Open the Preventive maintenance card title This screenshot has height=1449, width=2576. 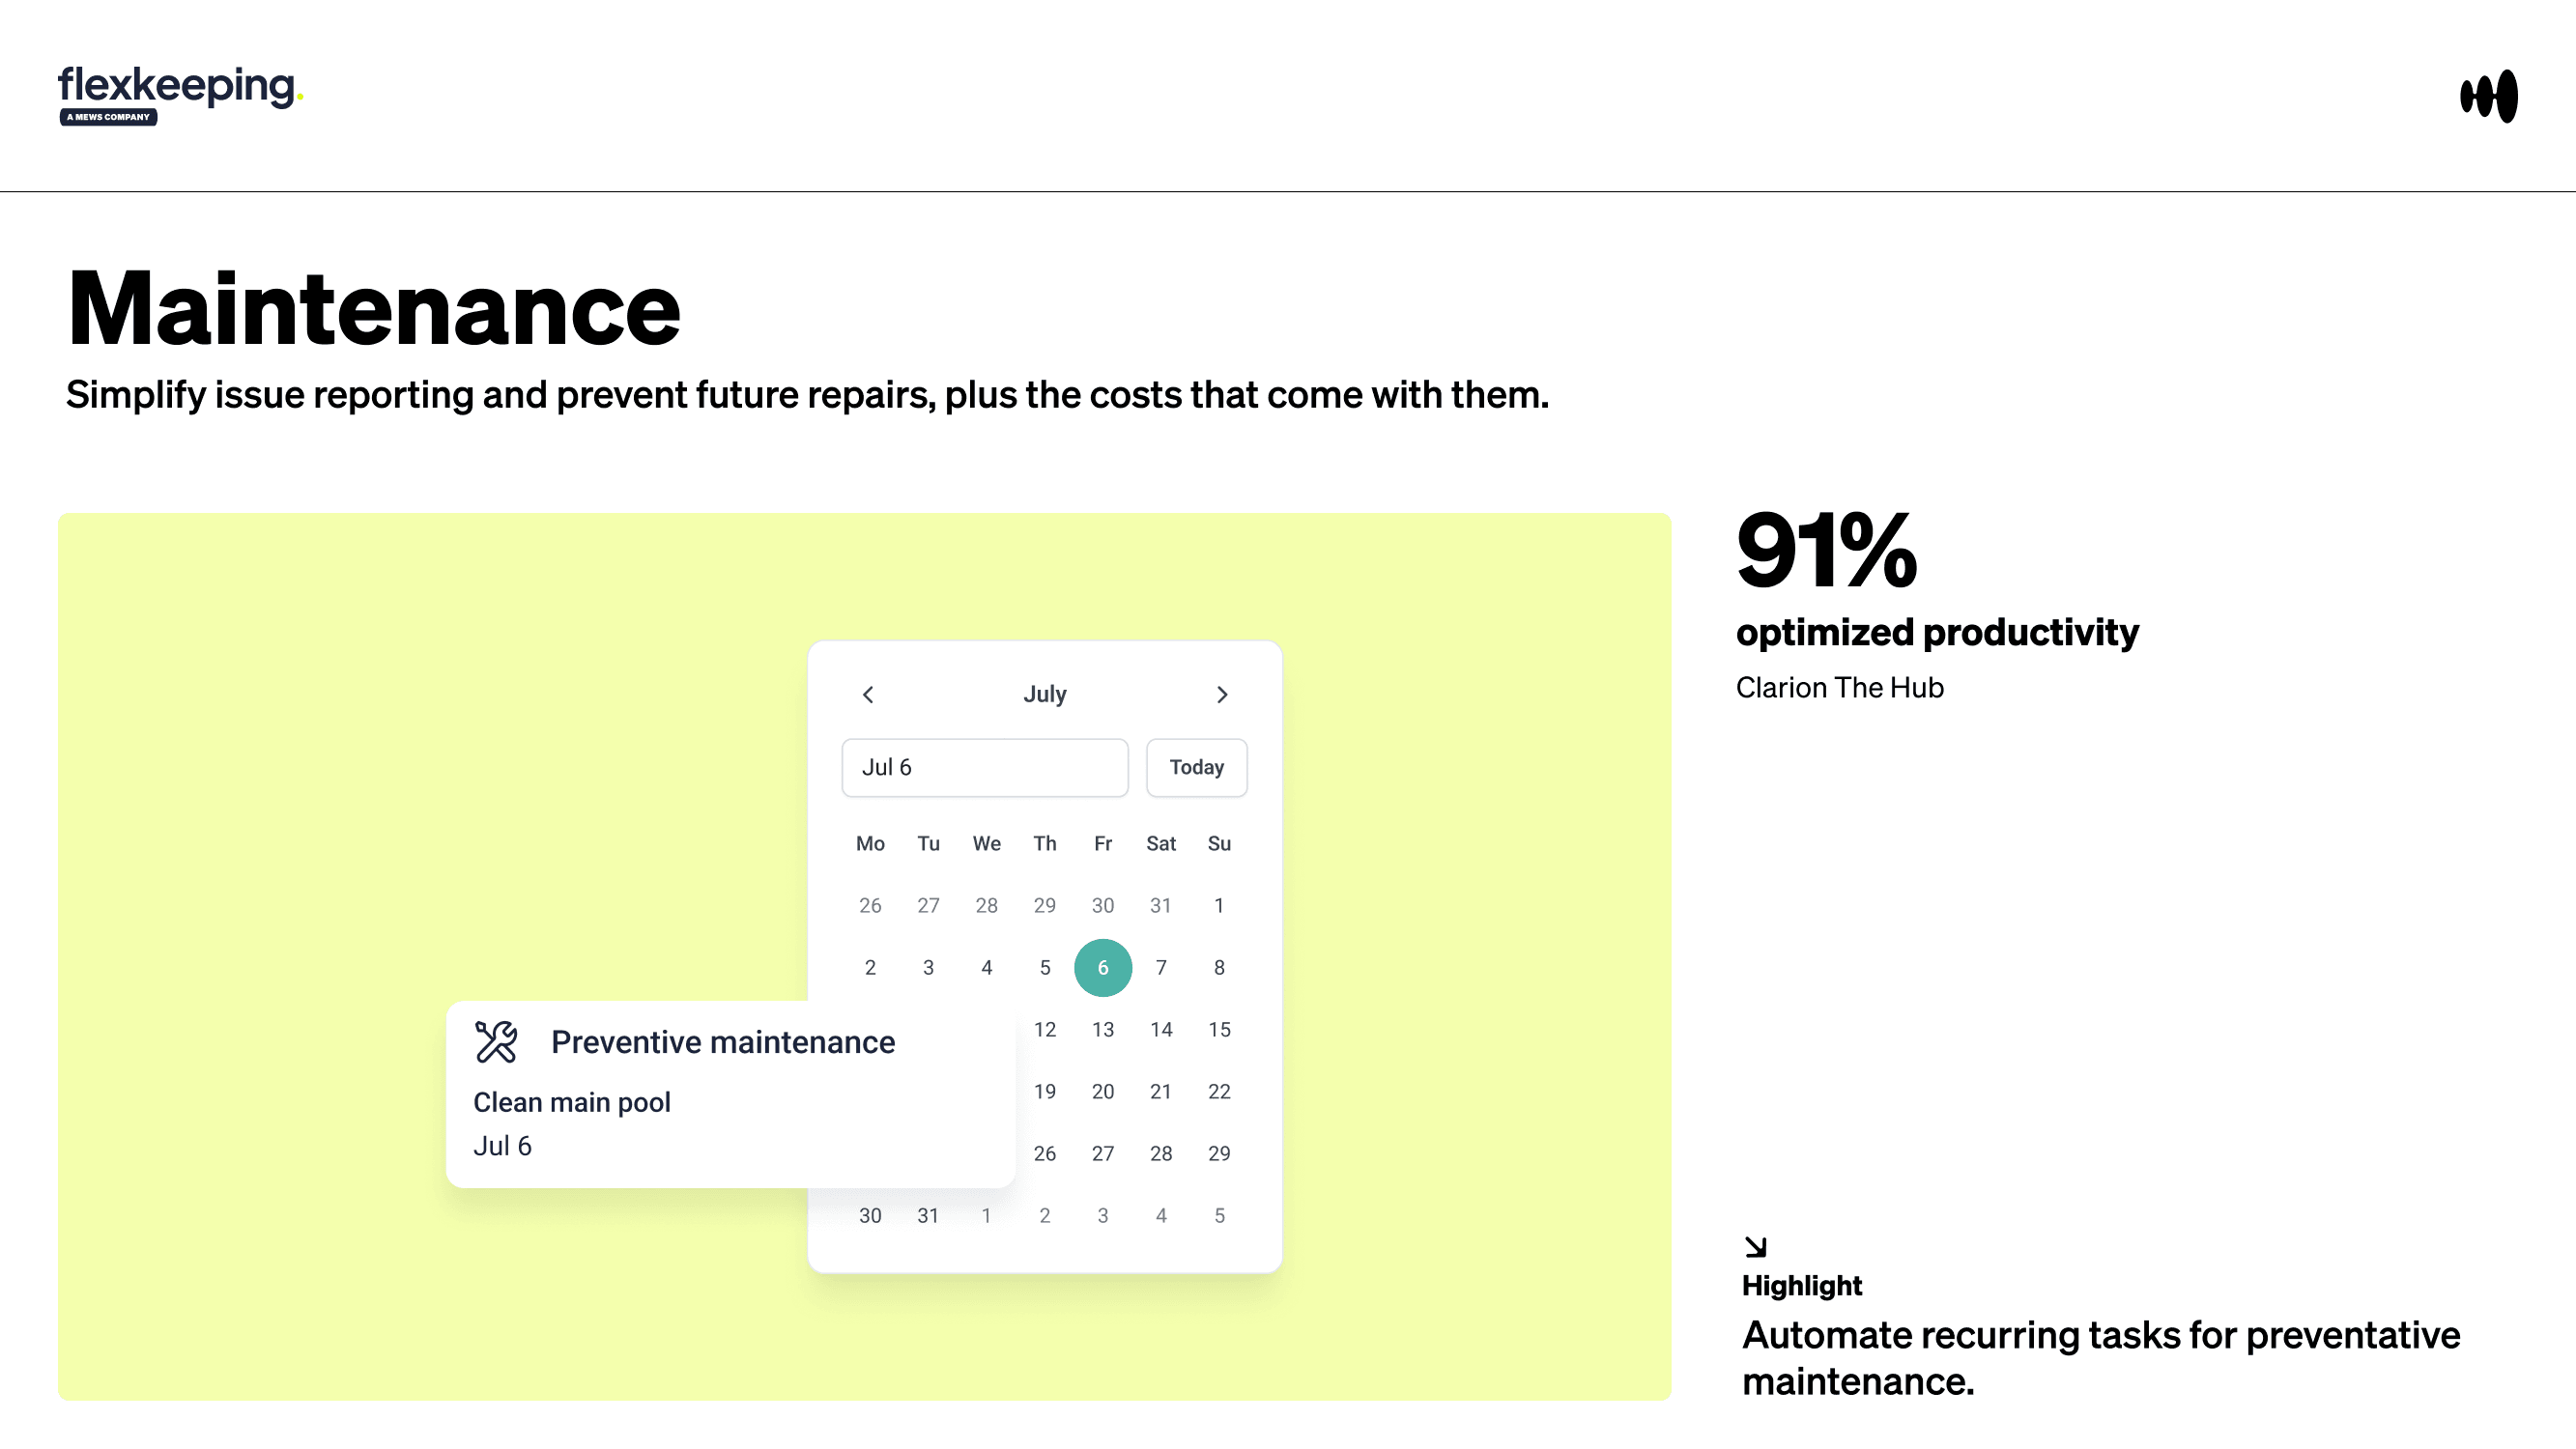coord(722,1042)
